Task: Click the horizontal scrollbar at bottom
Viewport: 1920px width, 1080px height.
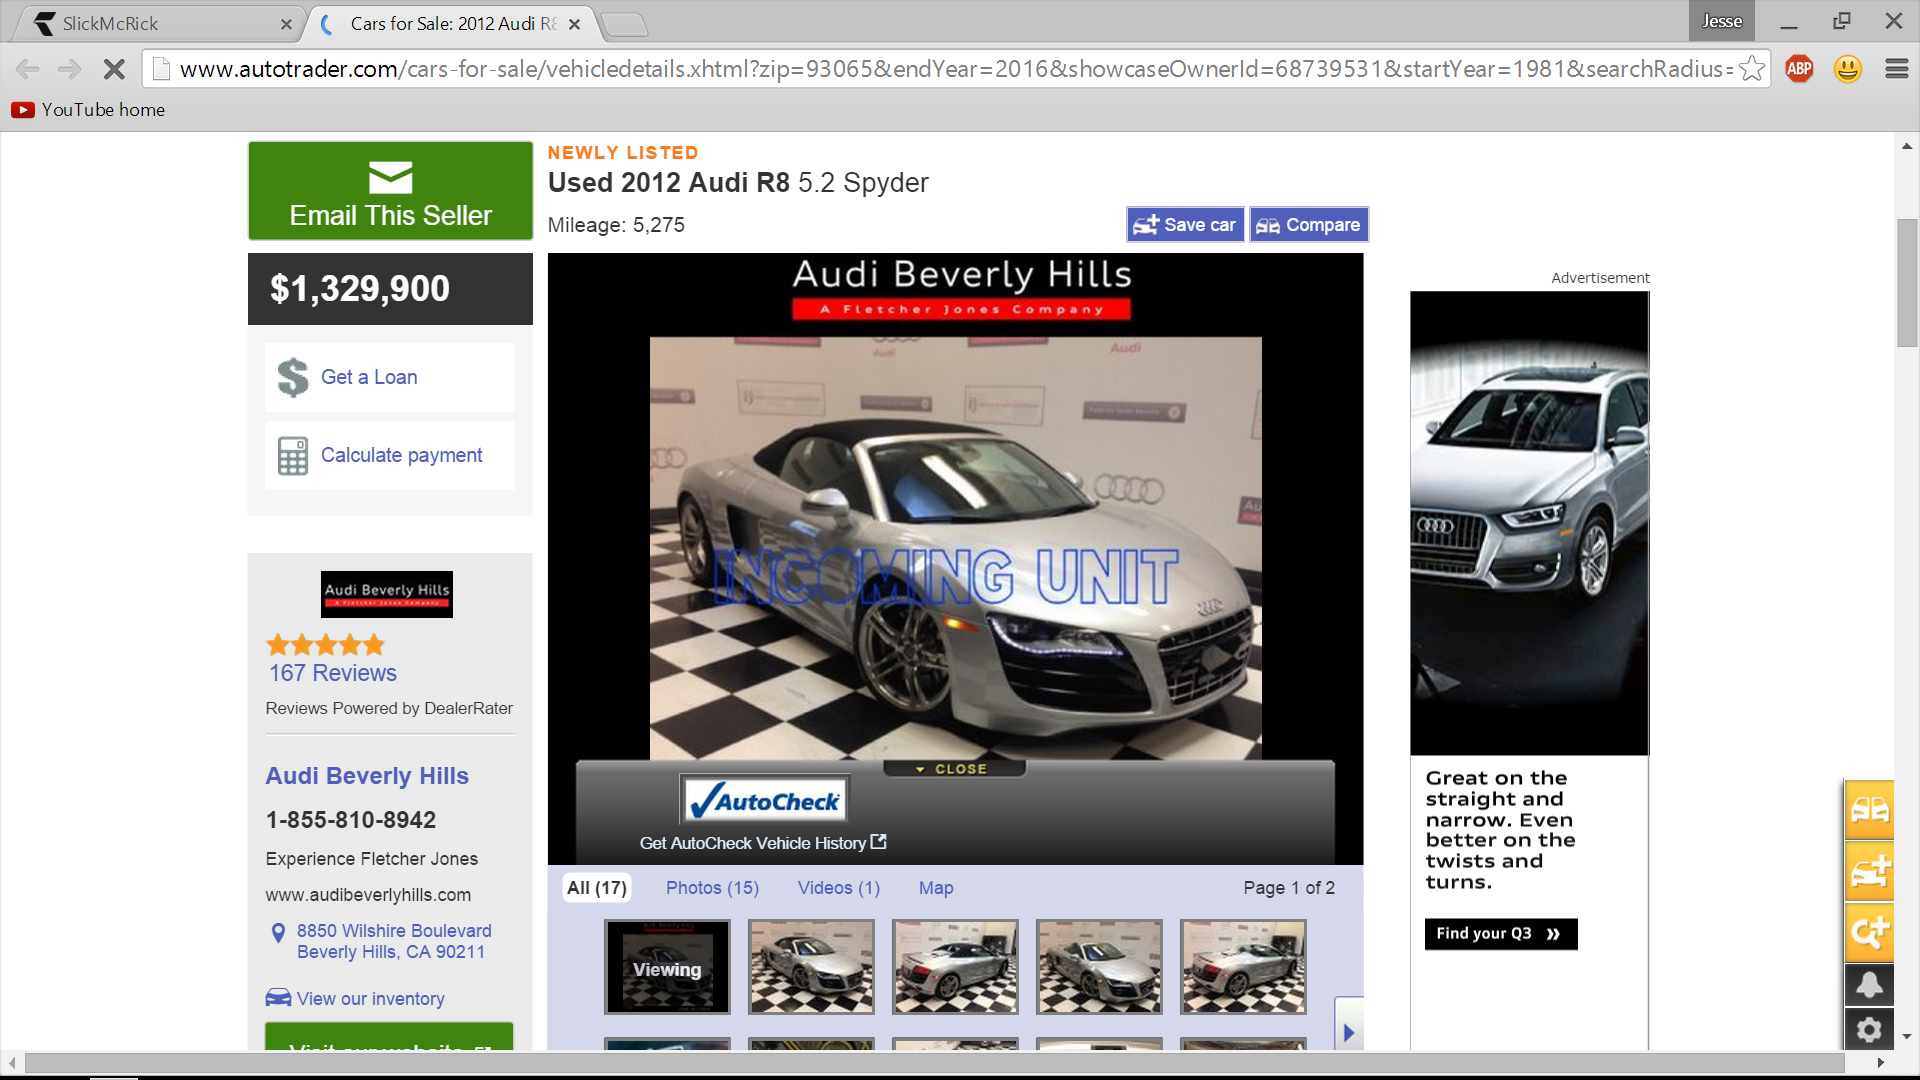Action: (934, 1063)
